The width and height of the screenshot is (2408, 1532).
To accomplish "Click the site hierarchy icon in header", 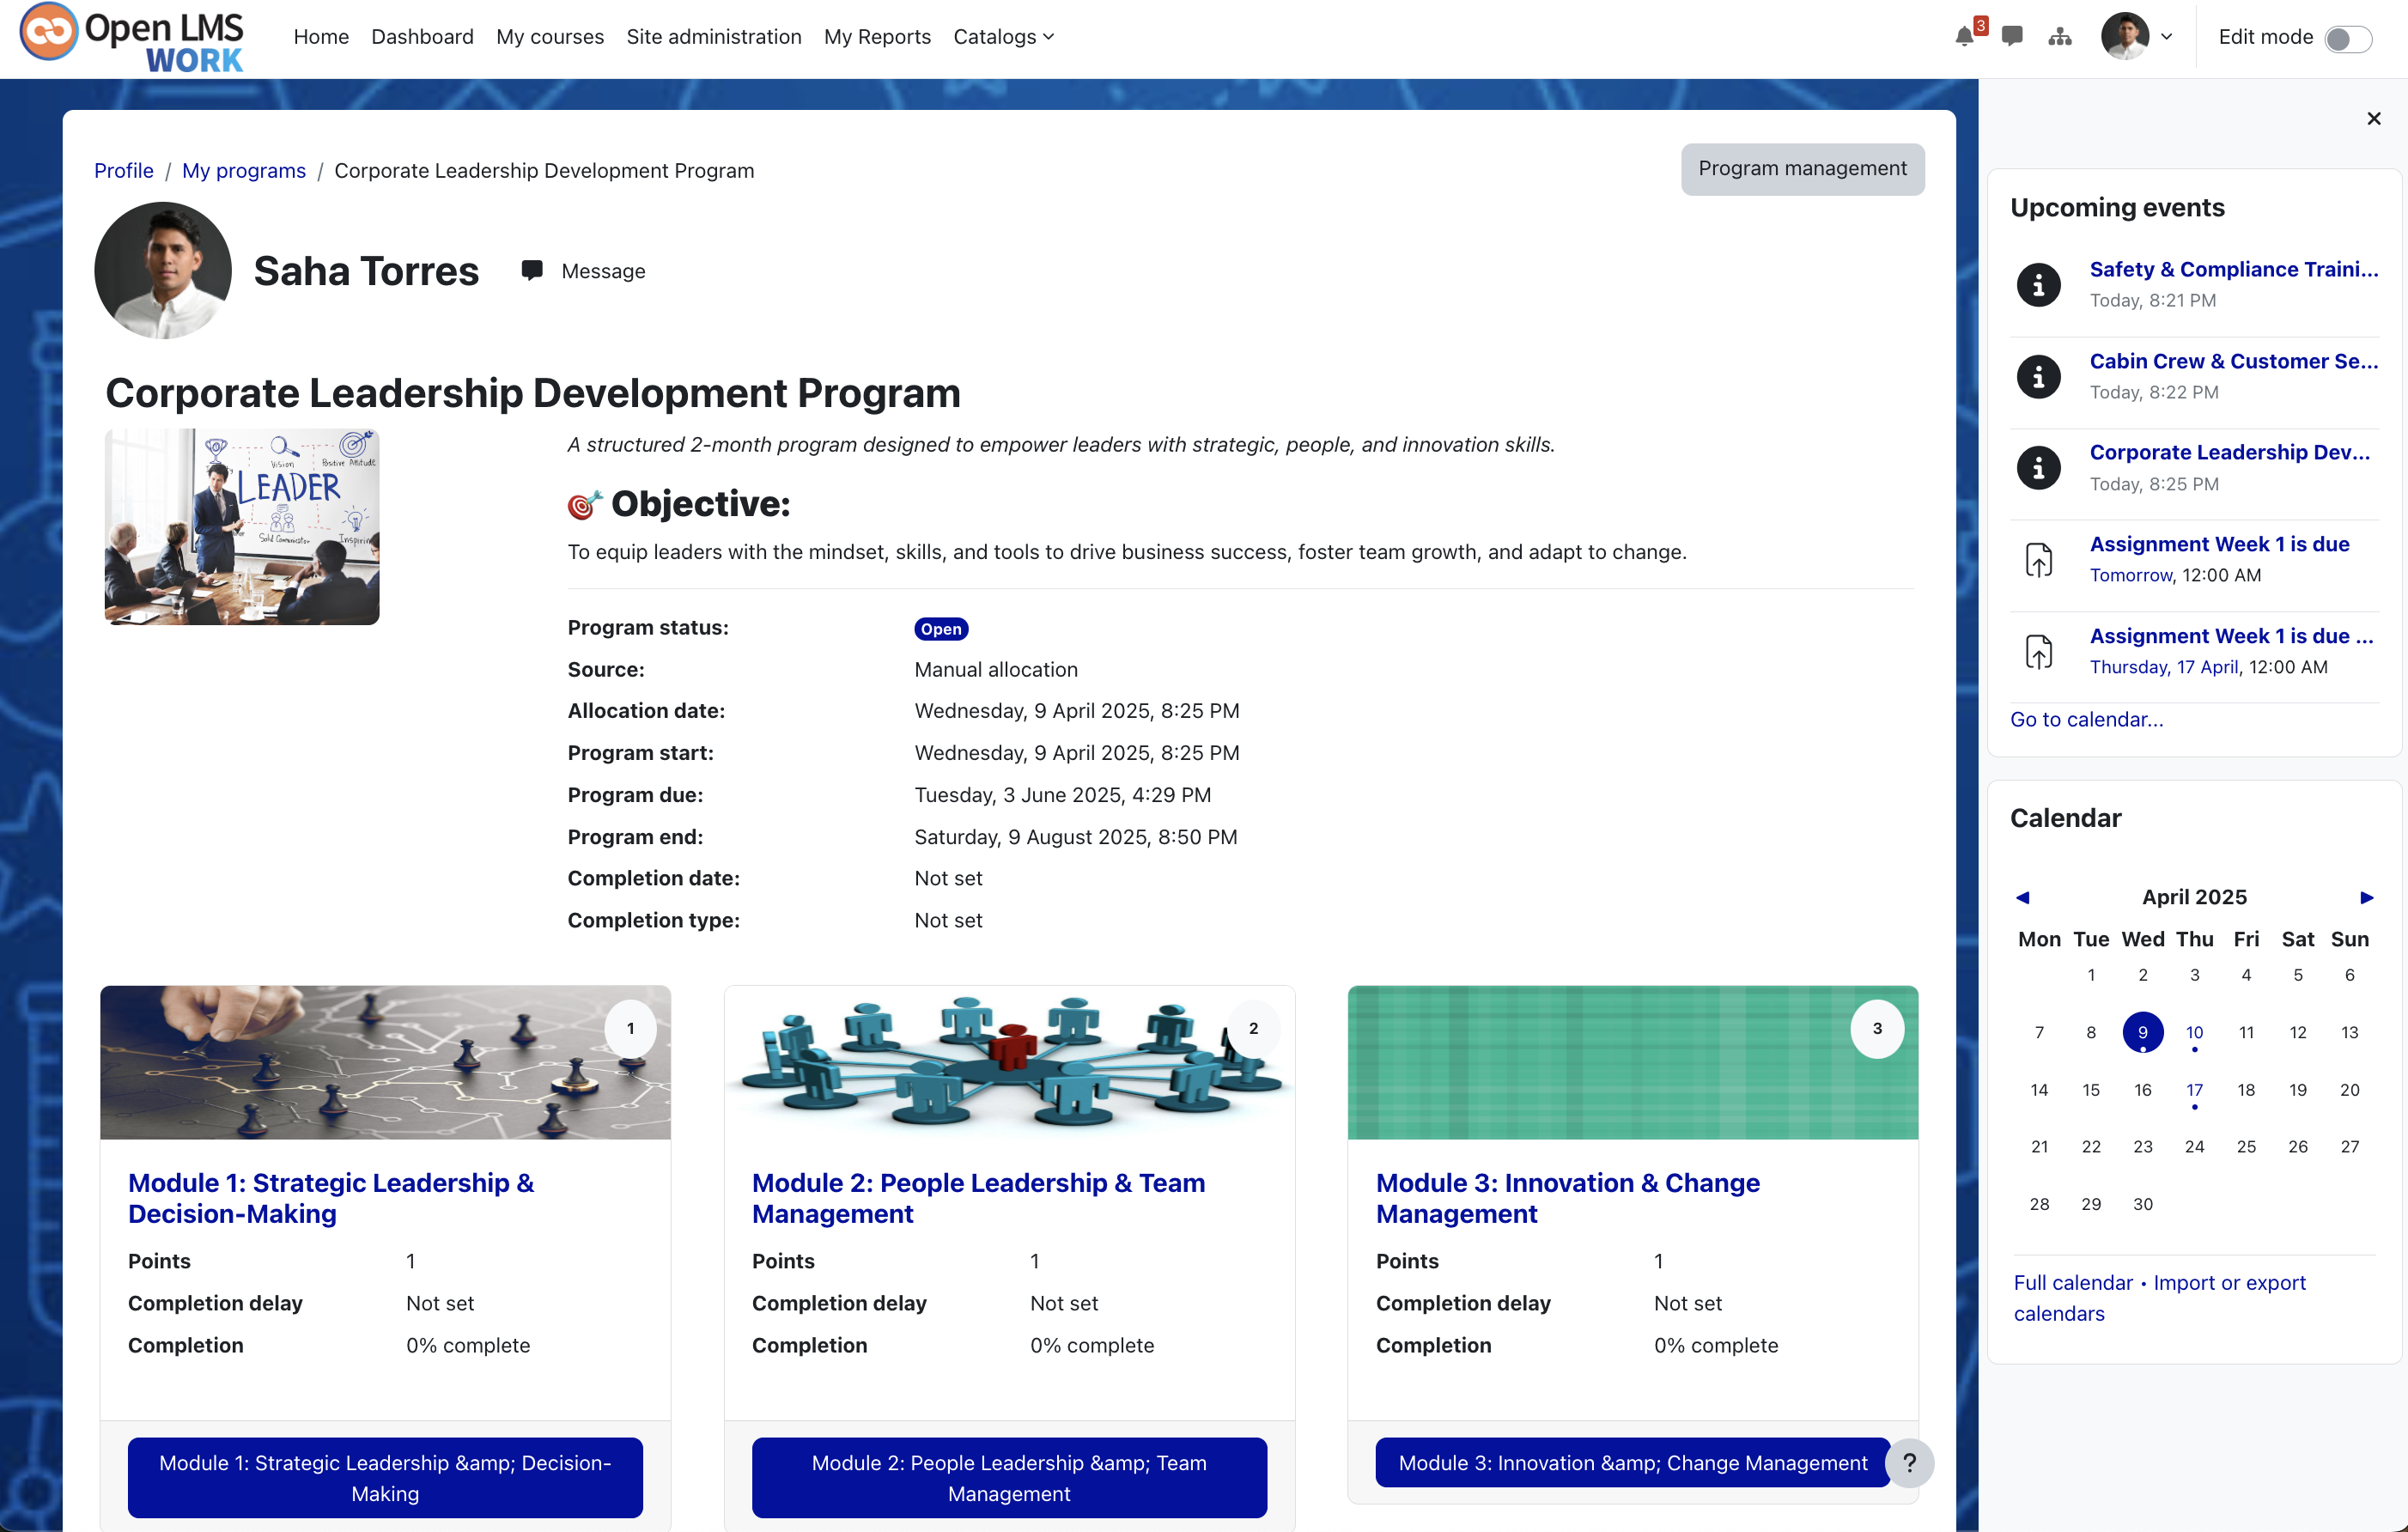I will pyautogui.click(x=2060, y=37).
